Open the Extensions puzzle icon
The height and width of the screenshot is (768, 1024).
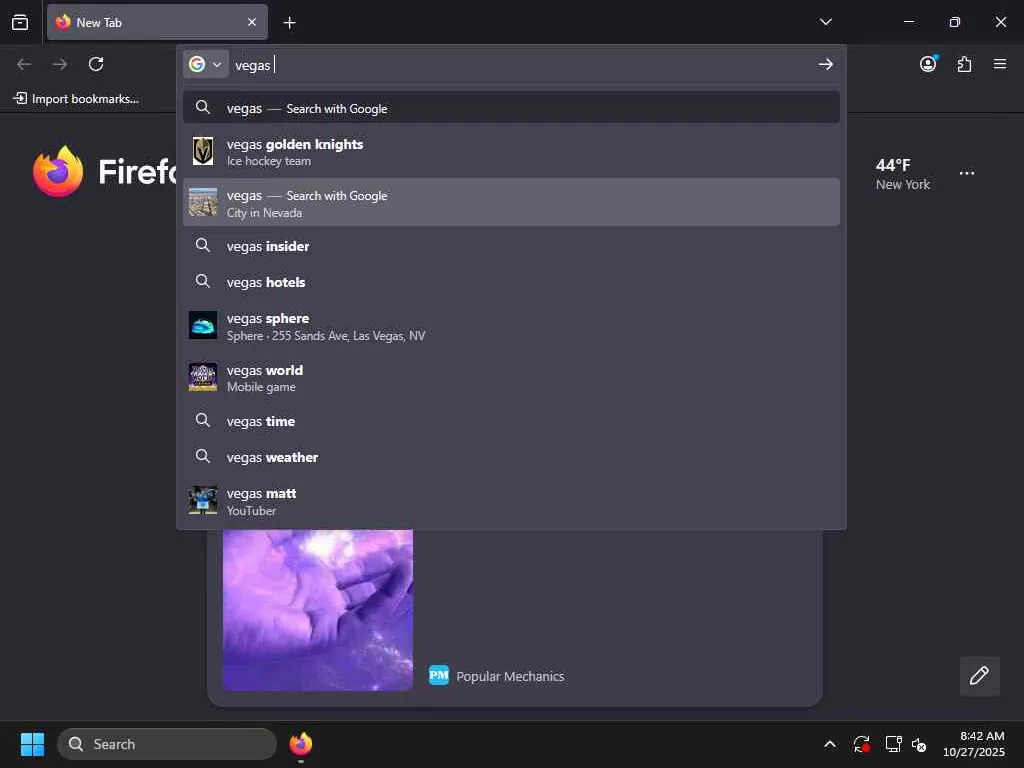964,64
